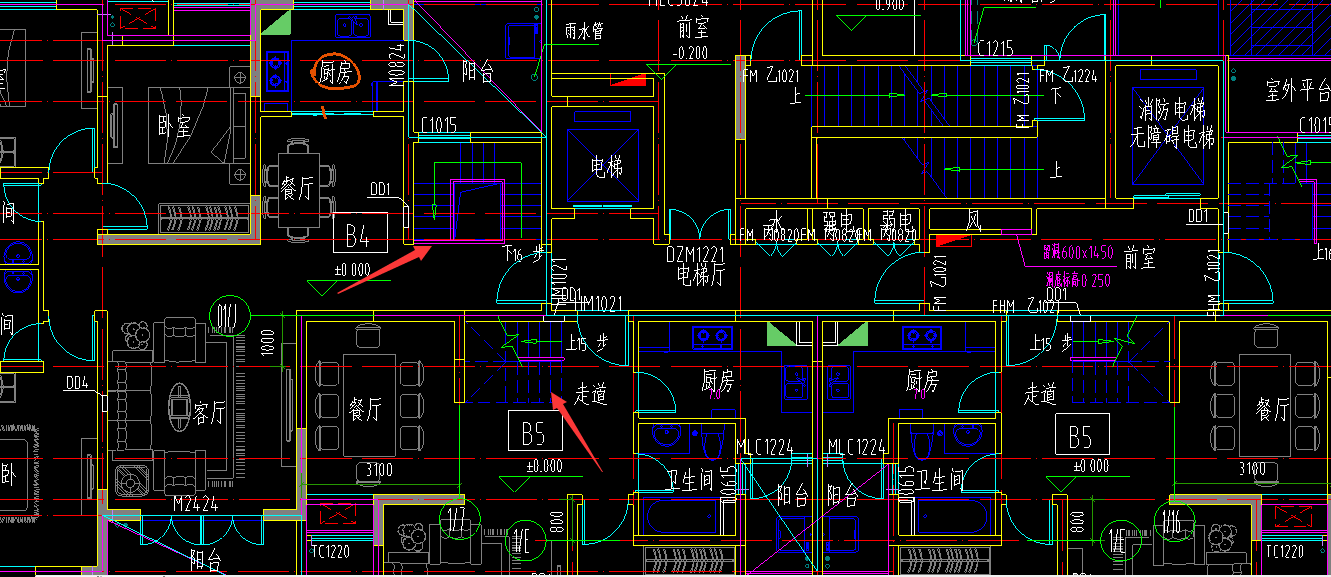Select the 阳台 label next to 雨水管
Screen dimensions: 1331x577
tap(478, 72)
